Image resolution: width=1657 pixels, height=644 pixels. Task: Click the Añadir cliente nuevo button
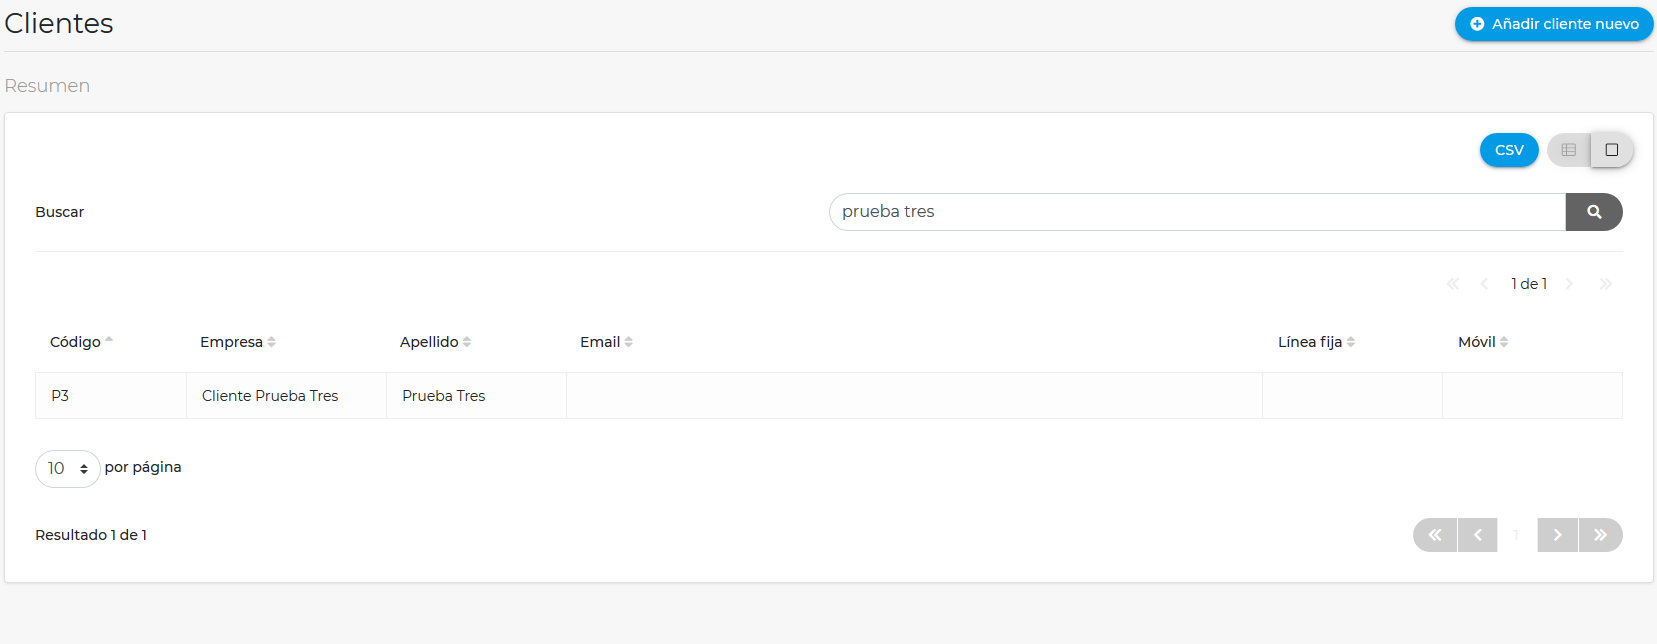coord(1553,24)
